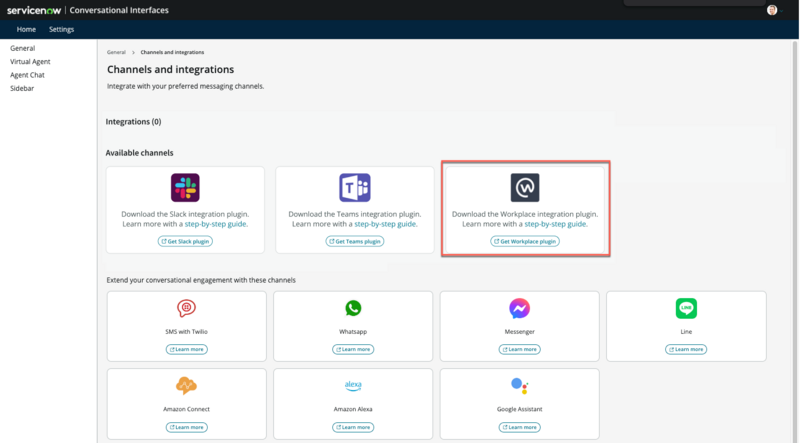Screen dimensions: 800x443
Task: Click the Workplace logo icon
Action: (x=525, y=188)
